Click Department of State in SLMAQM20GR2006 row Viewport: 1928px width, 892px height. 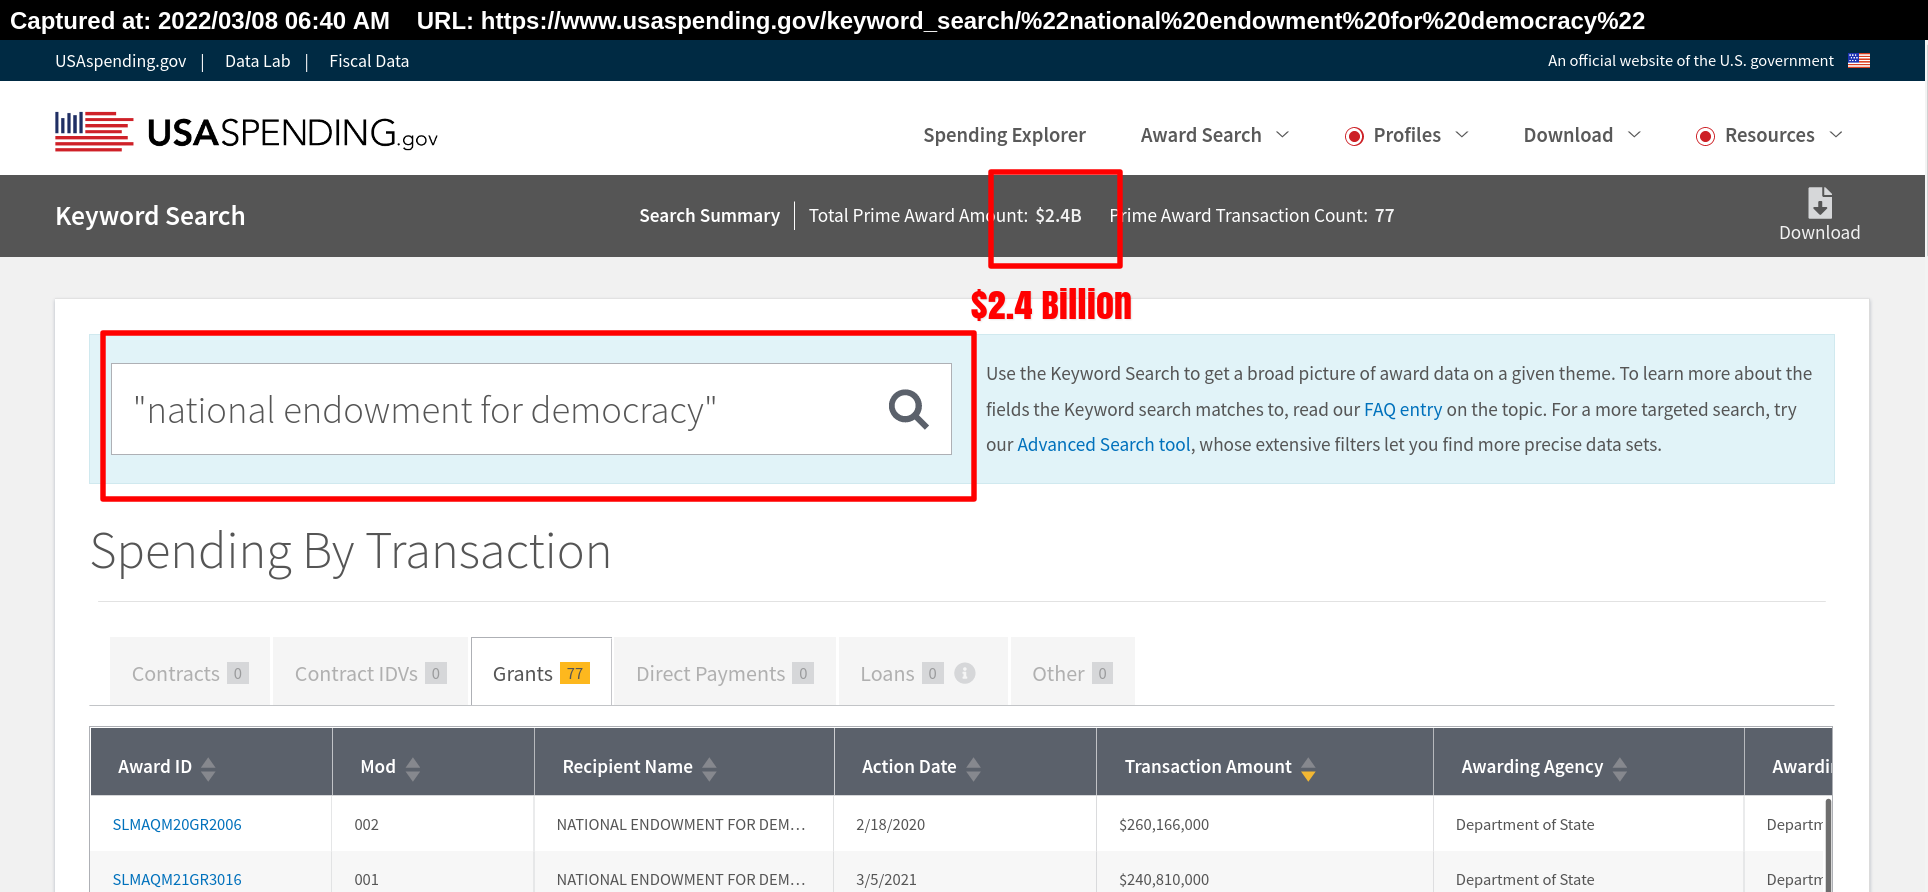coord(1525,824)
